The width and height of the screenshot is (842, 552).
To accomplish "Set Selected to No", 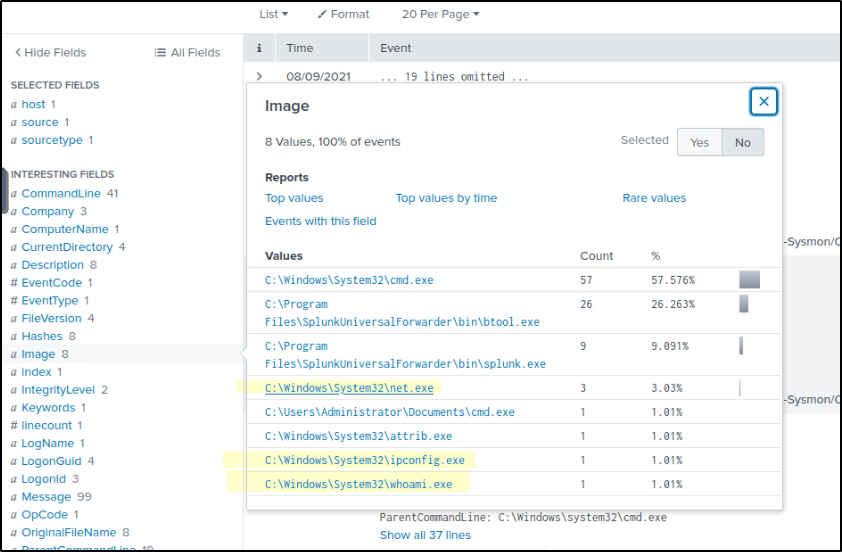I will click(743, 142).
